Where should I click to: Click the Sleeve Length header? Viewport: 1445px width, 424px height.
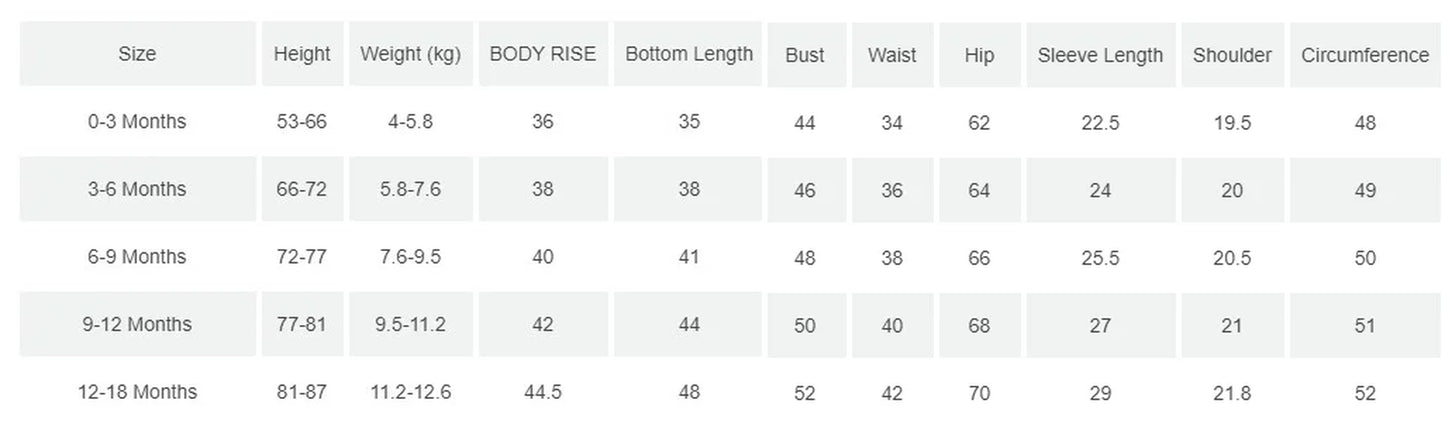pyautogui.click(x=1100, y=55)
